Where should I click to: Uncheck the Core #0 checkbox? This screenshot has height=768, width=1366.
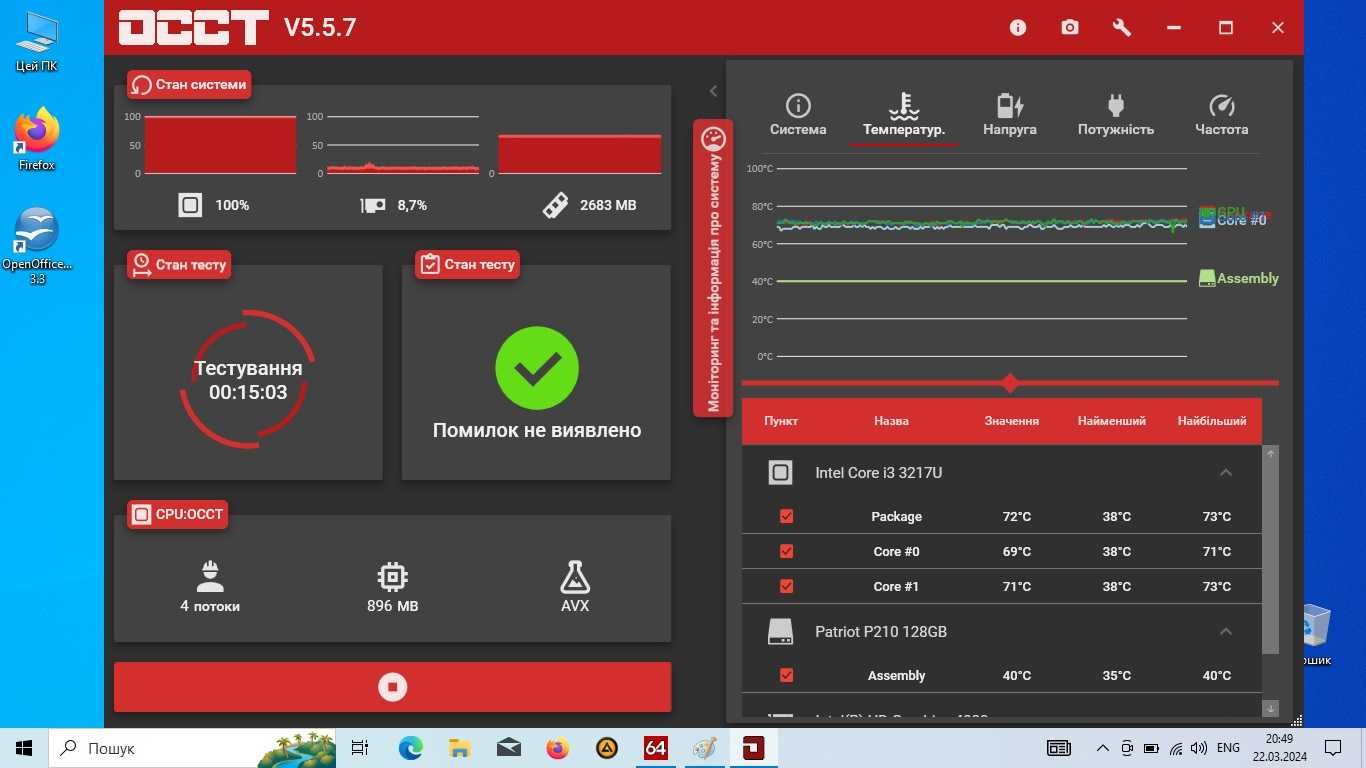(786, 551)
